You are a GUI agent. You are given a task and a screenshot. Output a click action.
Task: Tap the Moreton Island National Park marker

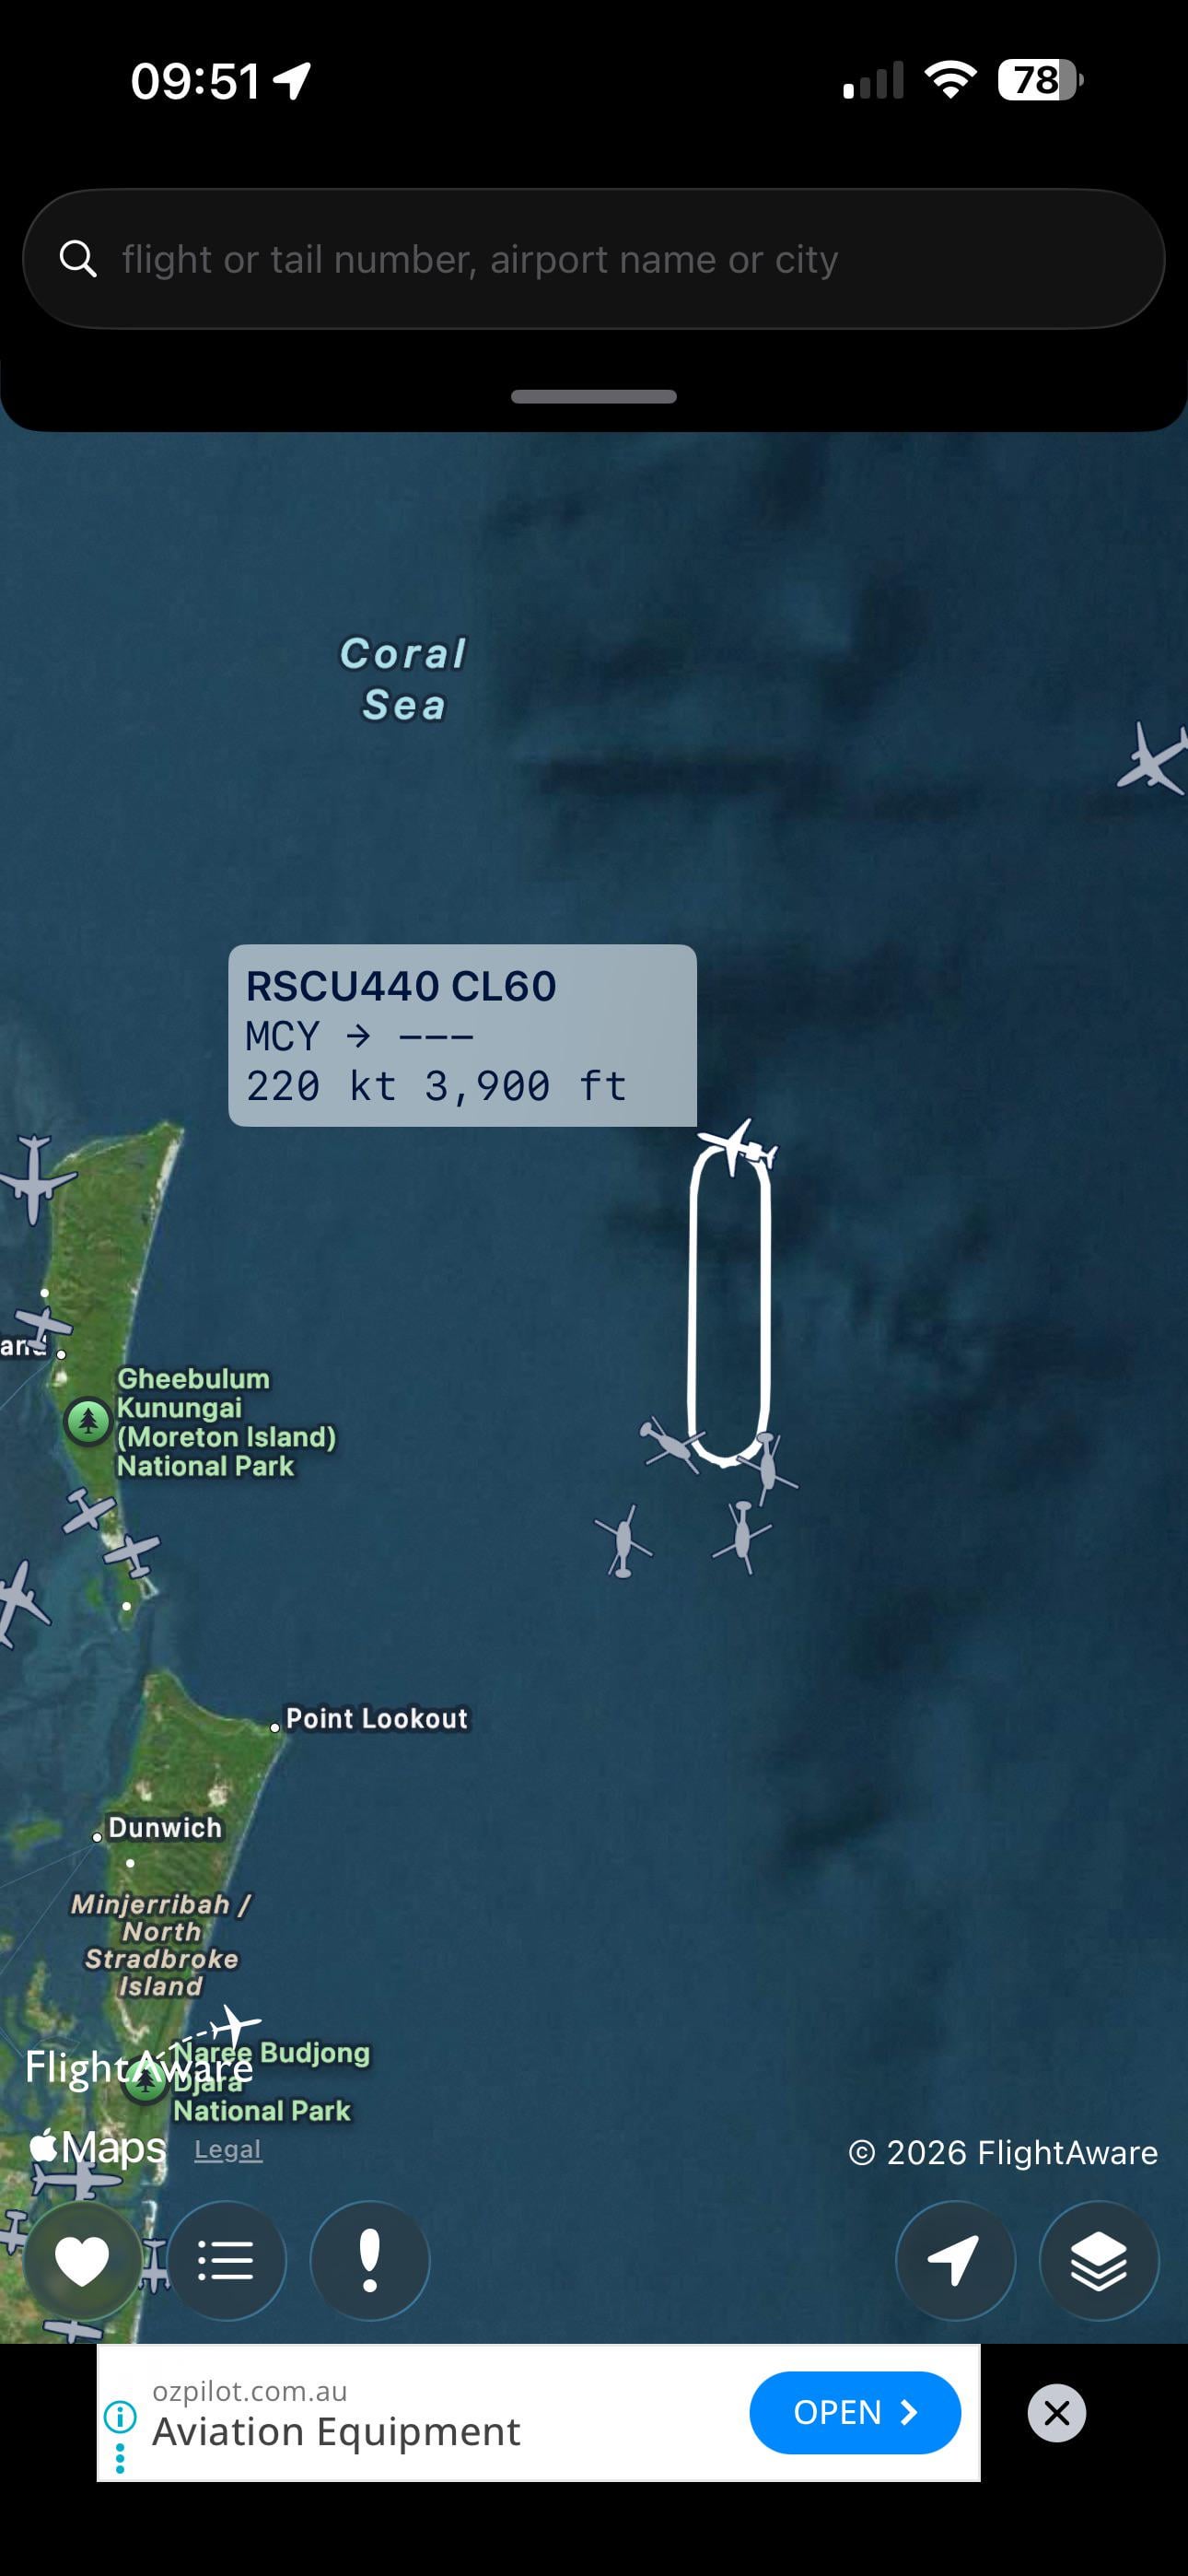(x=88, y=1421)
